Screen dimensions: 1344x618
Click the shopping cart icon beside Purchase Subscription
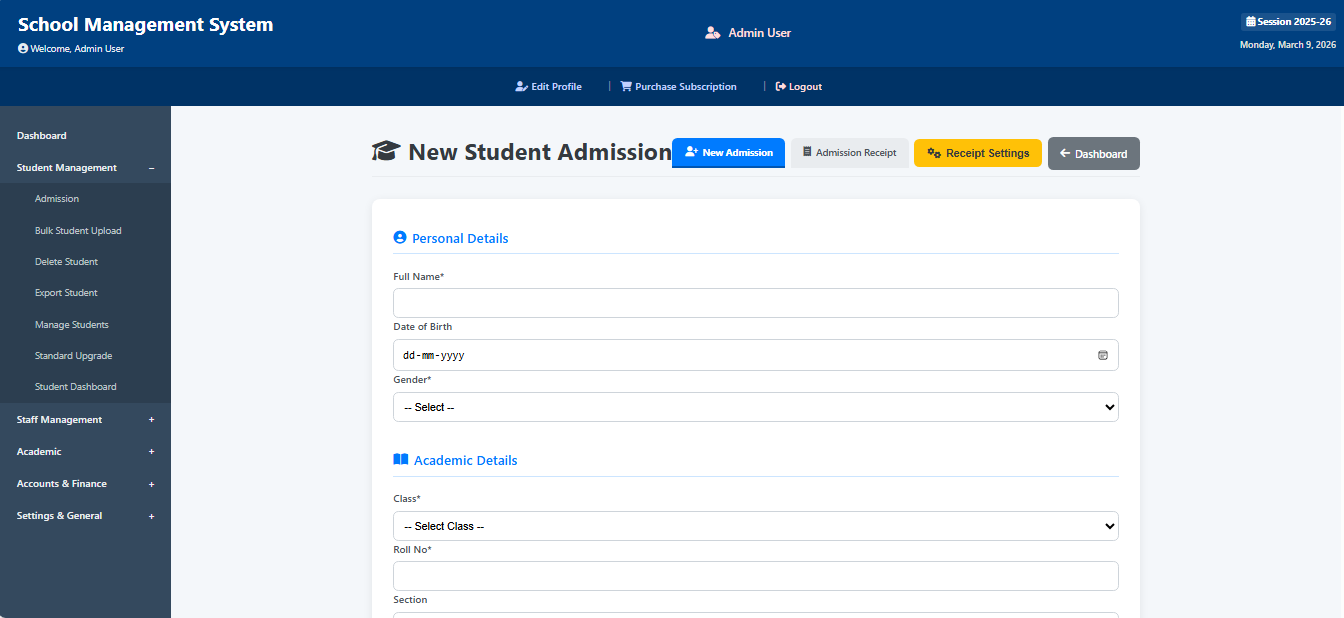(x=627, y=86)
